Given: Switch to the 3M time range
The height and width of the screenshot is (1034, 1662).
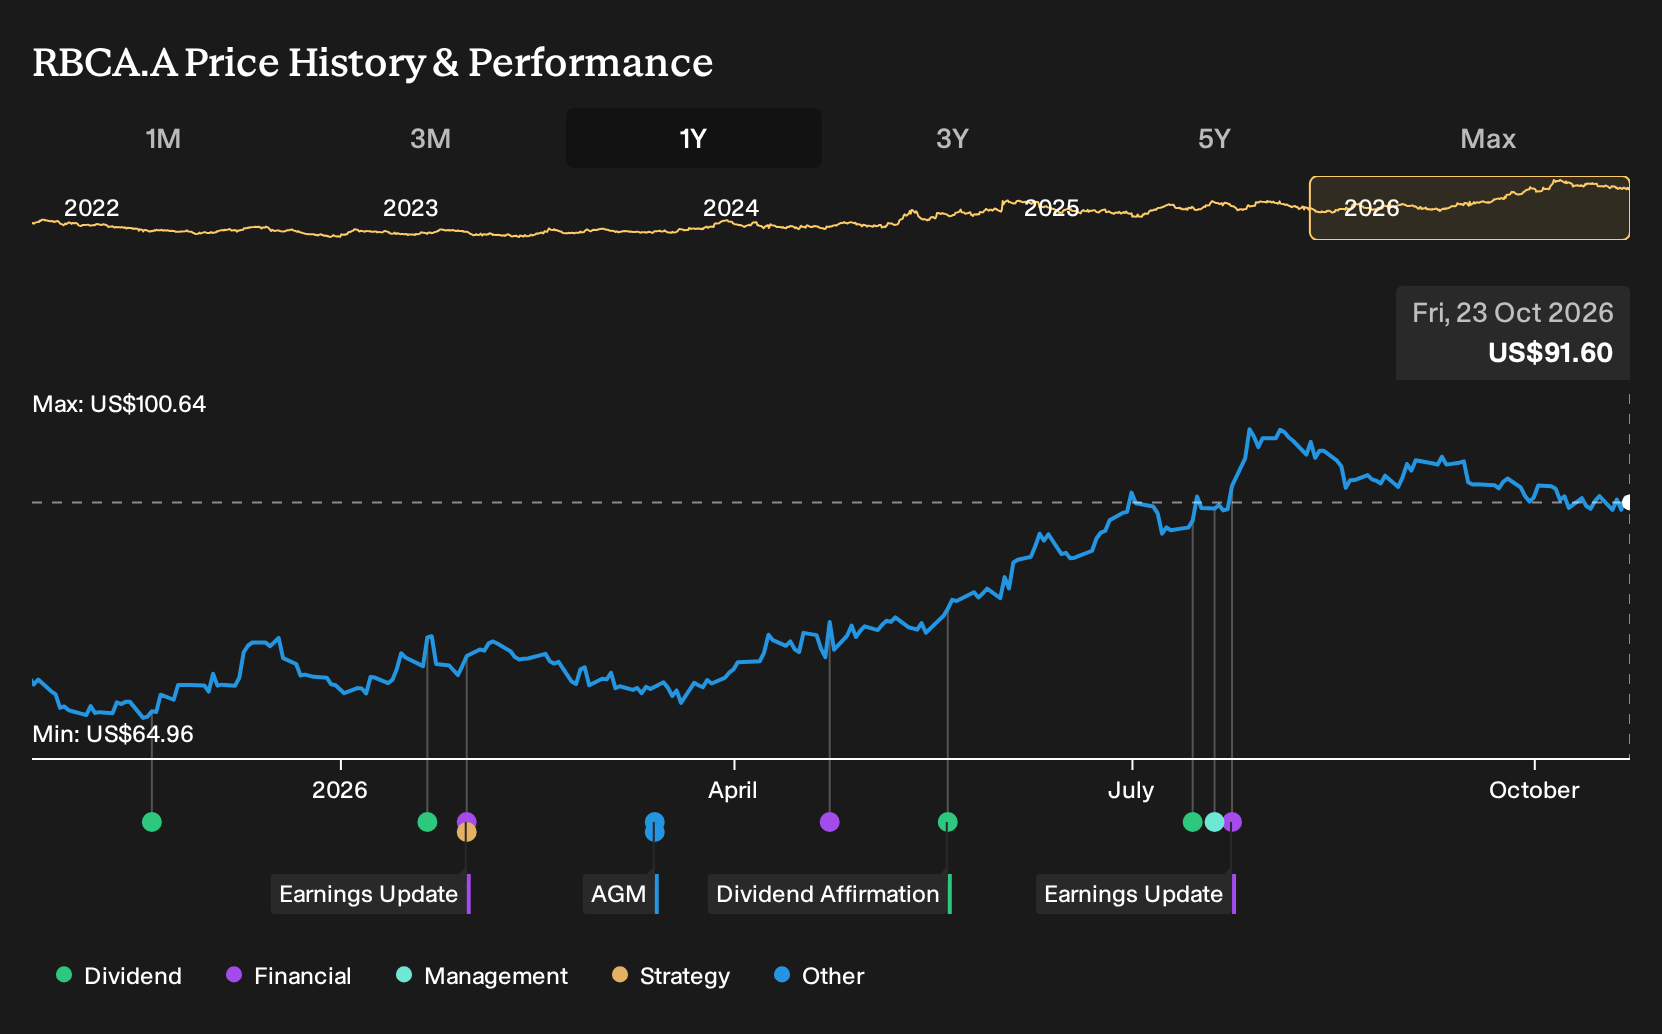Looking at the screenshot, I should [x=430, y=138].
